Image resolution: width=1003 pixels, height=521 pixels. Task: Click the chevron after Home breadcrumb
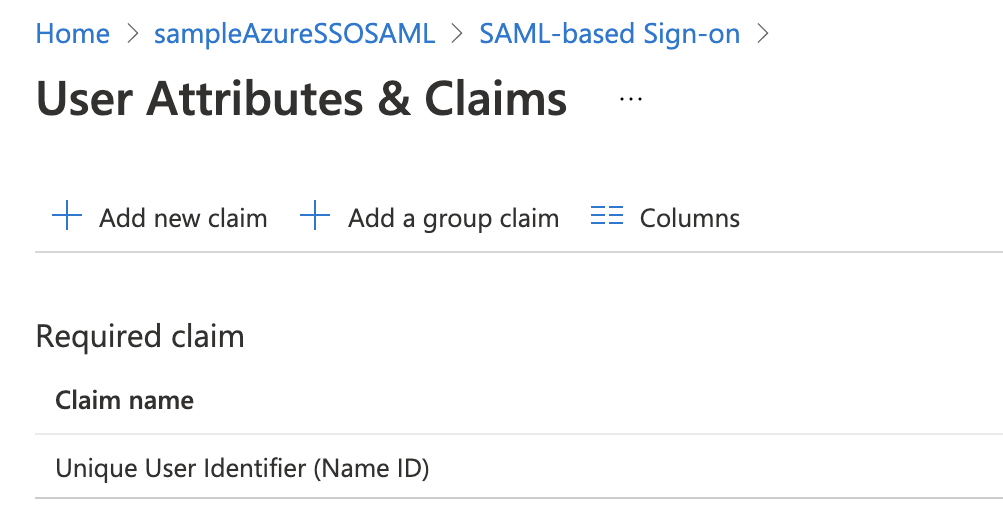pos(132,34)
